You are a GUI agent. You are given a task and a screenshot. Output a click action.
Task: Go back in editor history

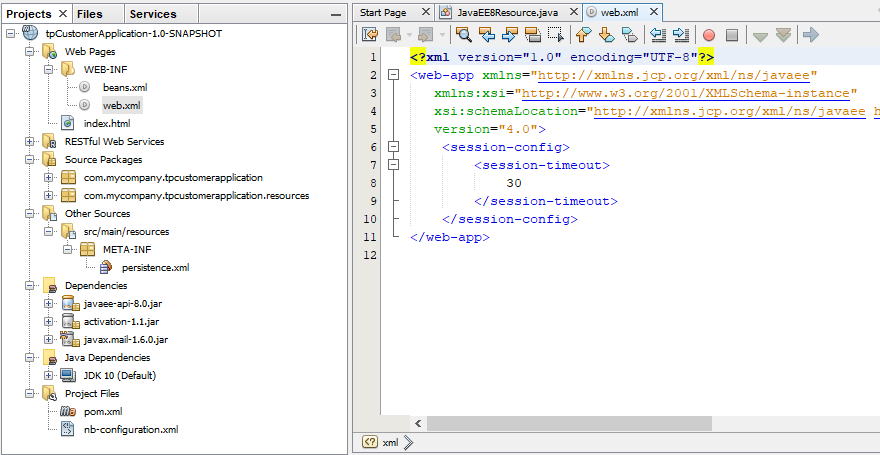(395, 35)
